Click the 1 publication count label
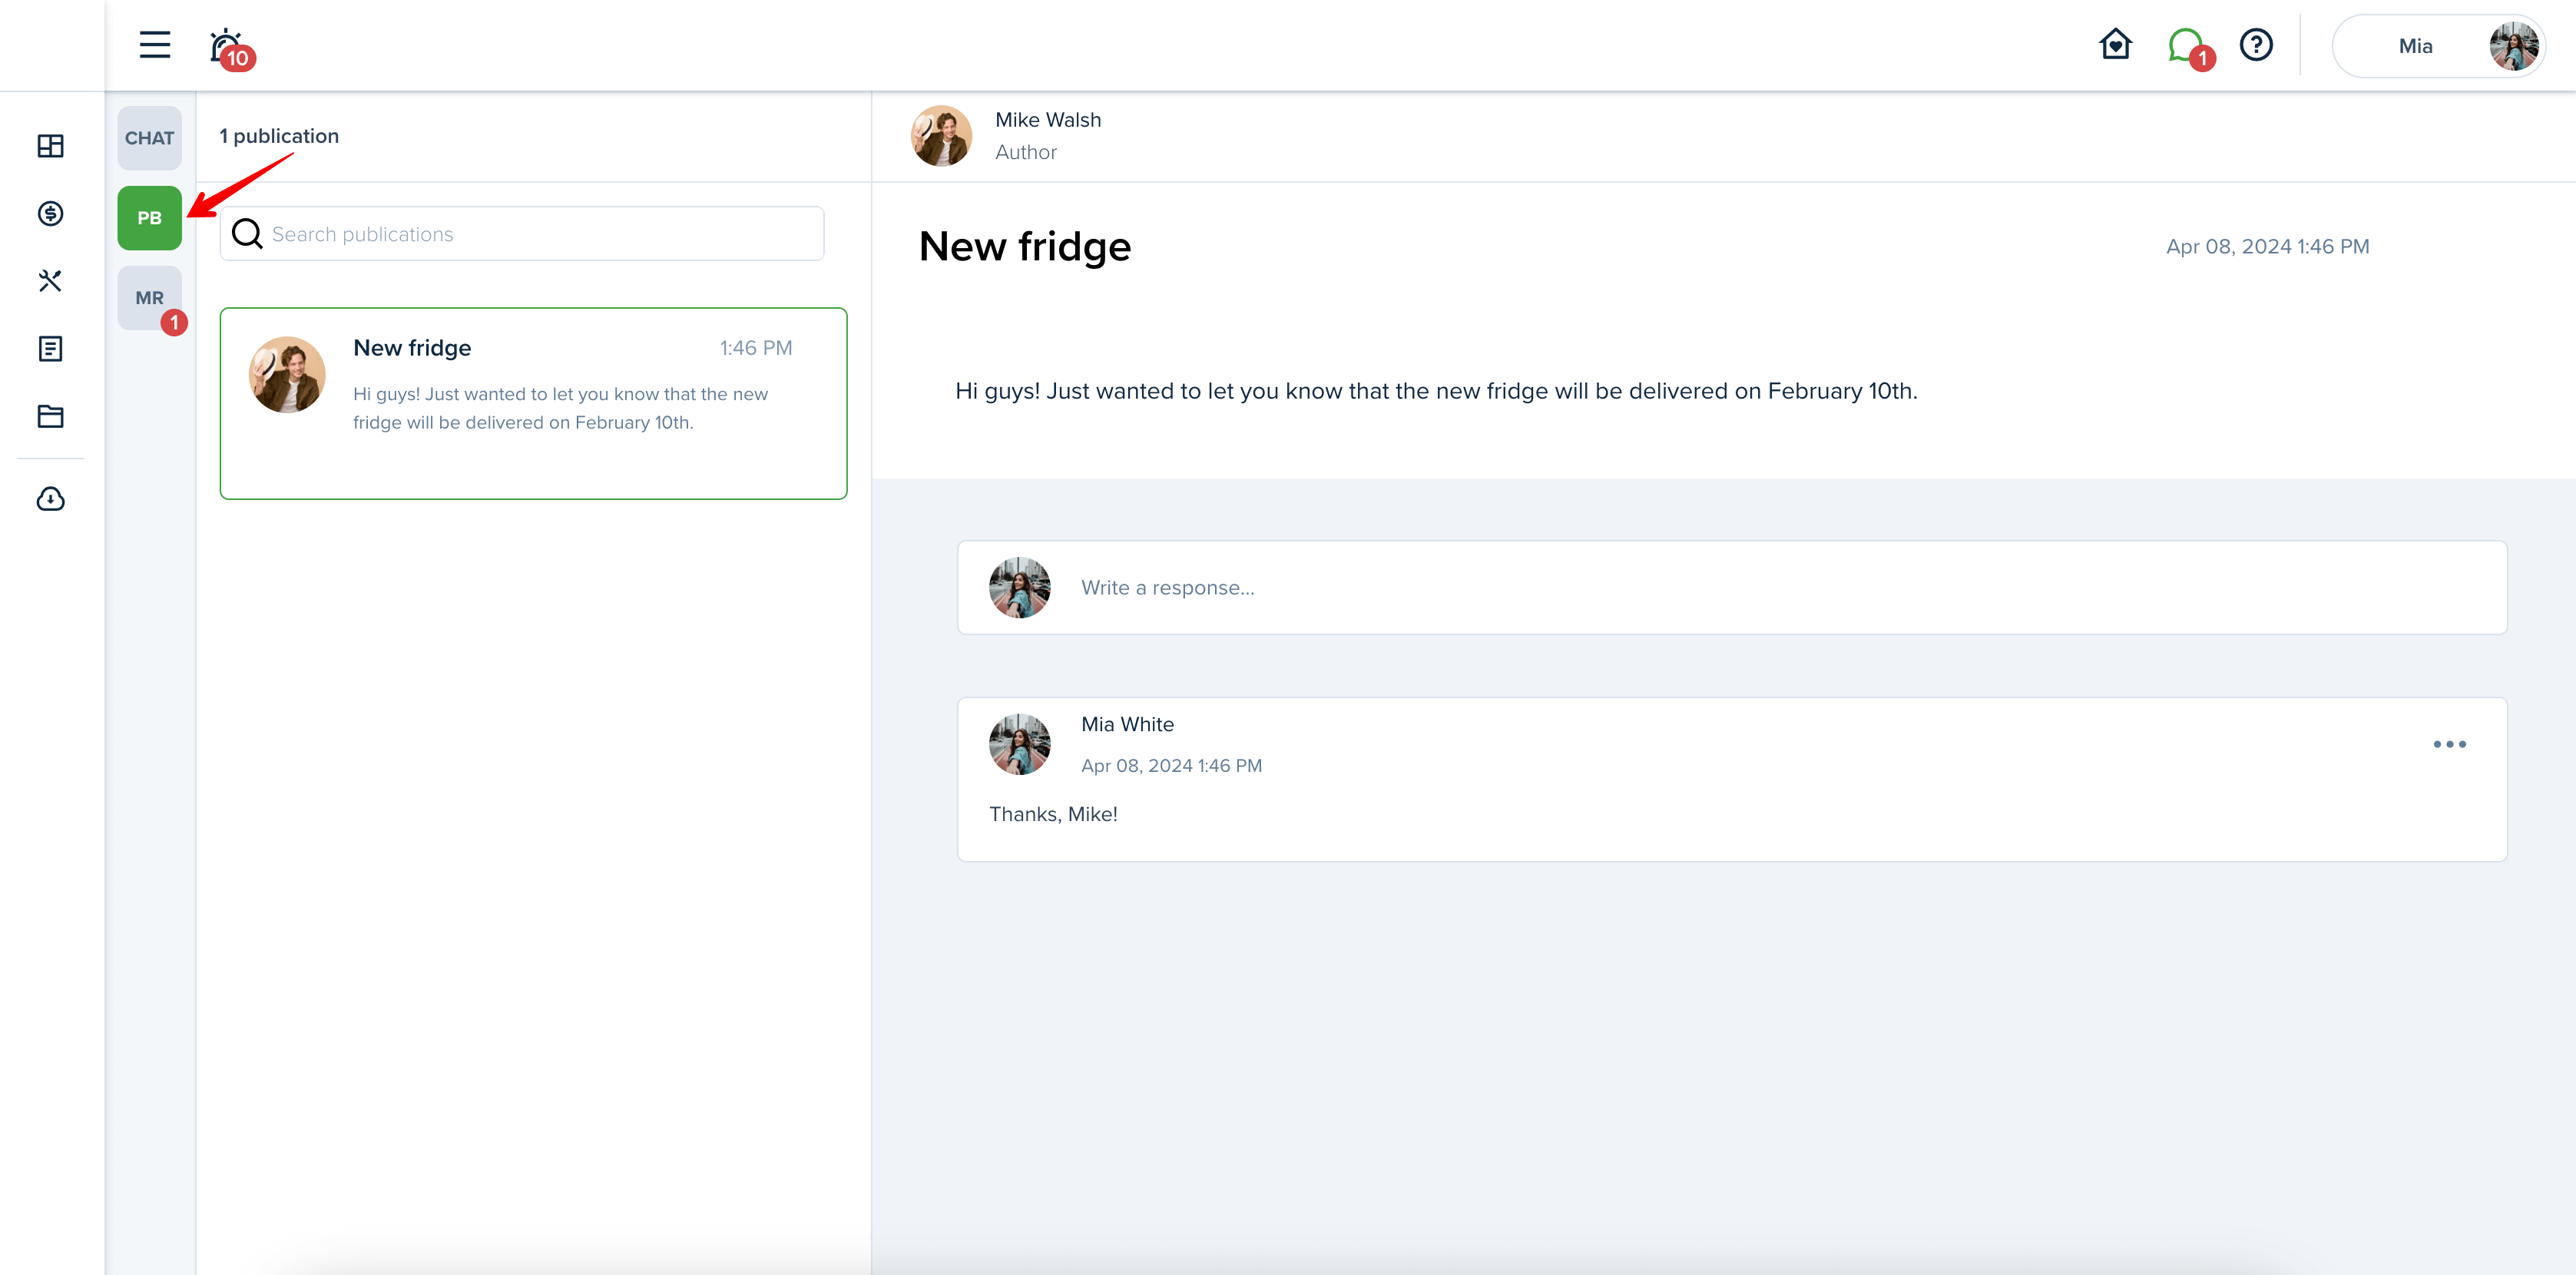The image size is (2576, 1275). coord(279,136)
